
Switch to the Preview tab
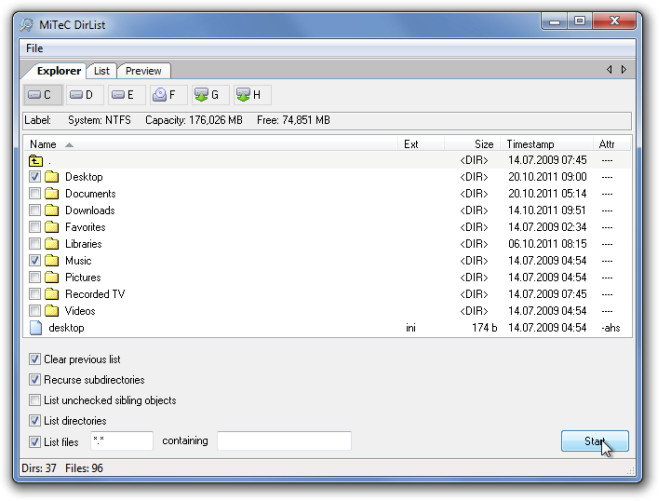[x=143, y=71]
